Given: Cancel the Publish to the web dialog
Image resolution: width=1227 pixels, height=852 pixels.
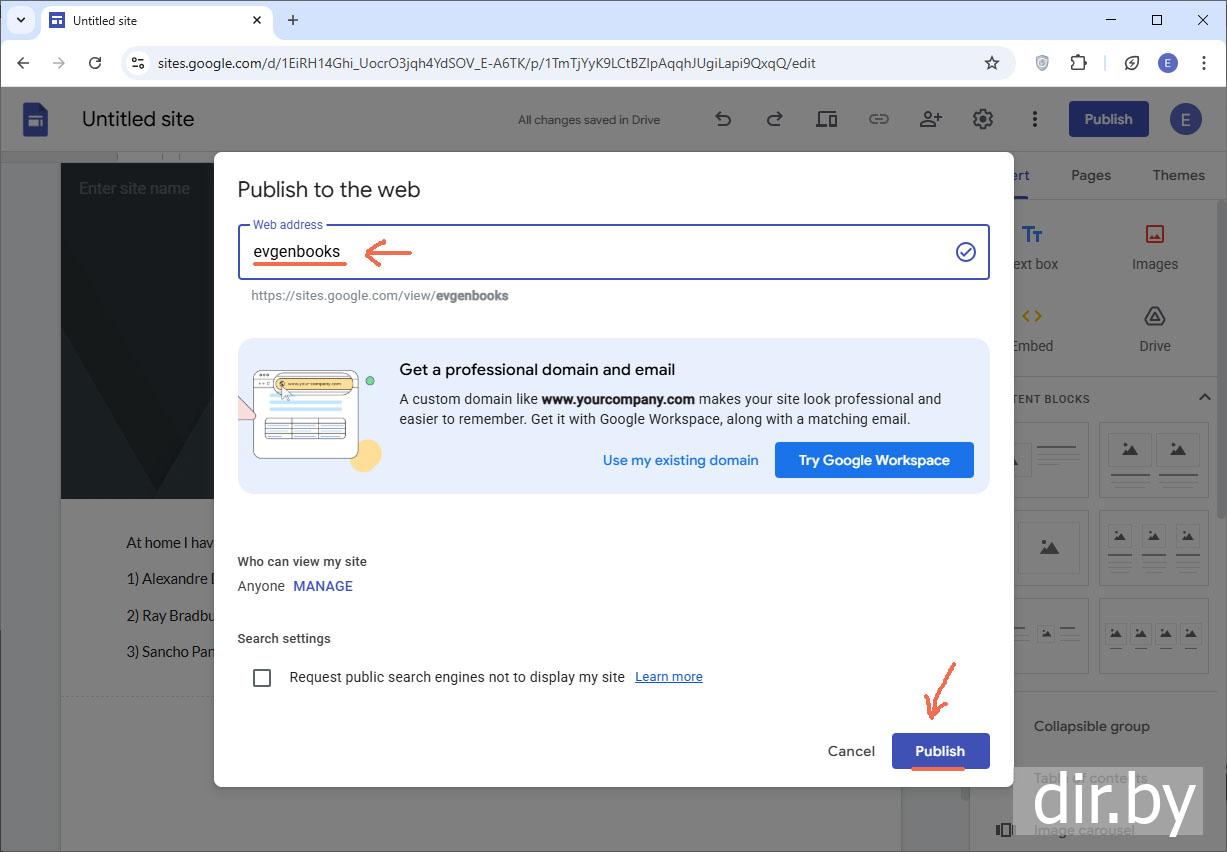Looking at the screenshot, I should [x=851, y=751].
